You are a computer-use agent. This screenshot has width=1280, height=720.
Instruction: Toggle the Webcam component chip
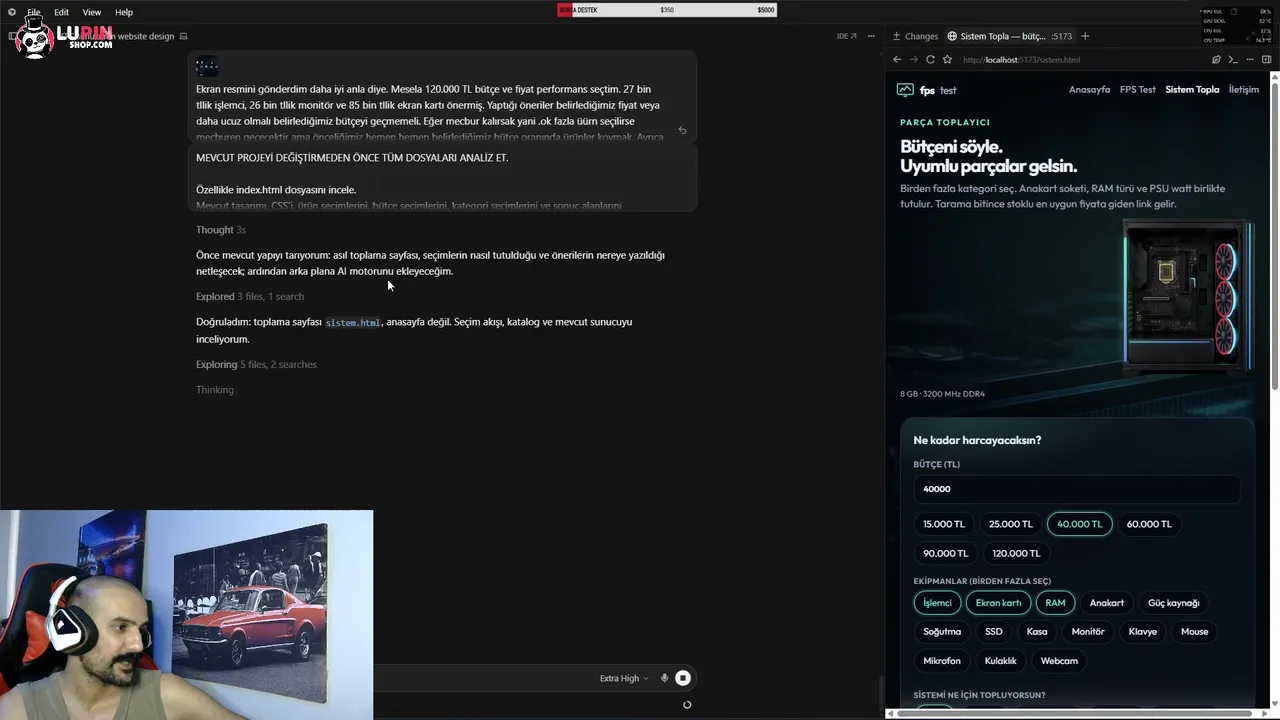pos(1059,661)
